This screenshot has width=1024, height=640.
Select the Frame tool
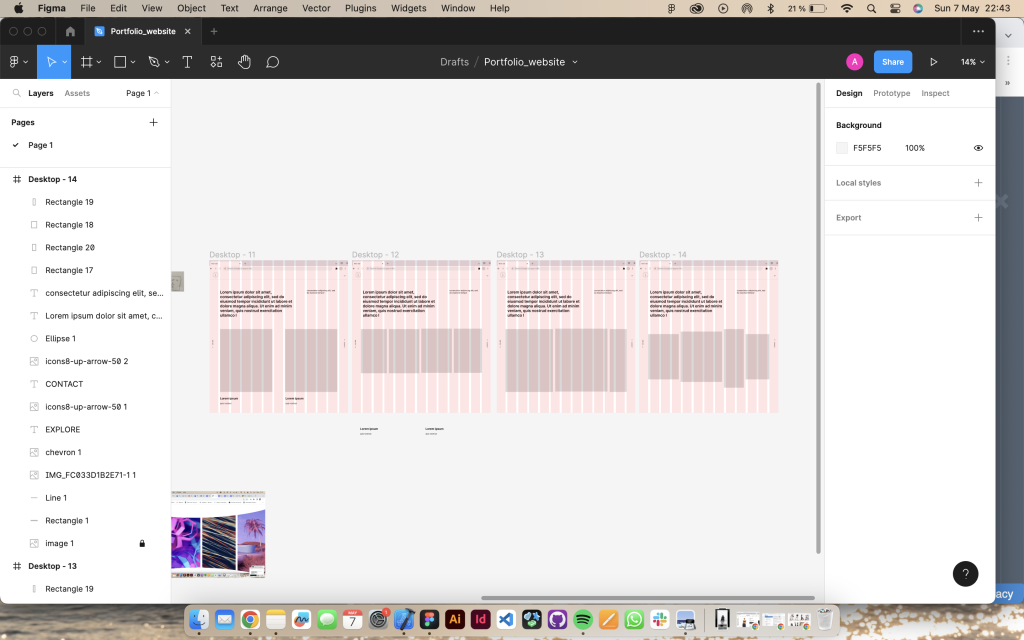[x=86, y=62]
